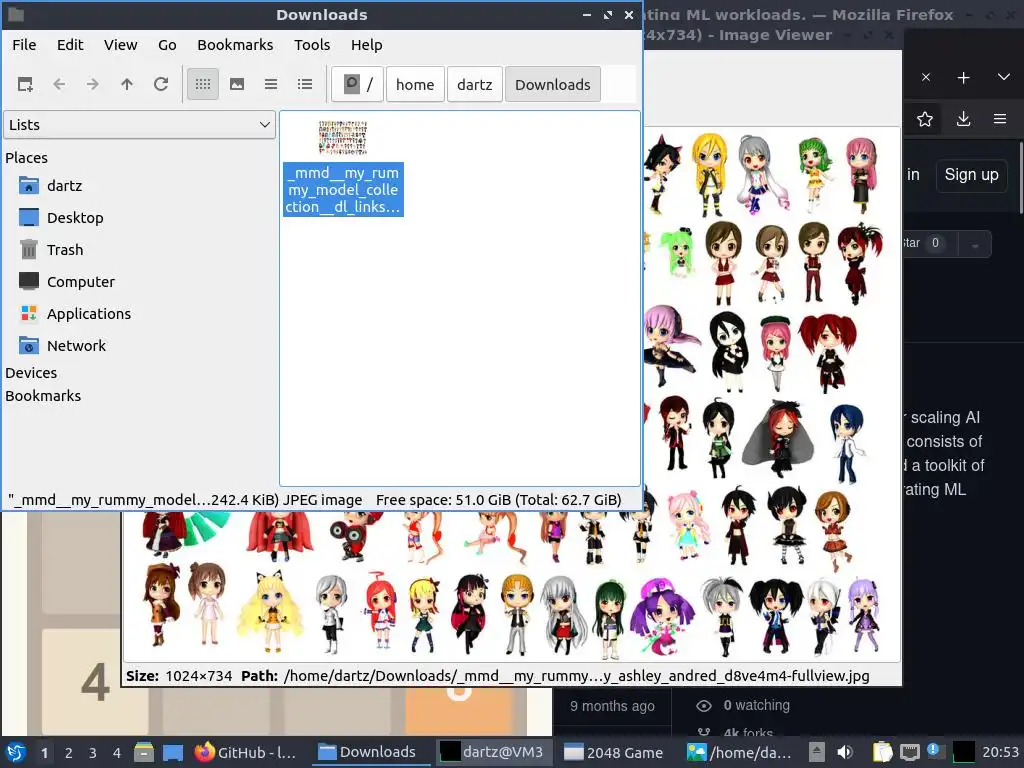
Task: Open the View menu
Action: click(x=121, y=45)
